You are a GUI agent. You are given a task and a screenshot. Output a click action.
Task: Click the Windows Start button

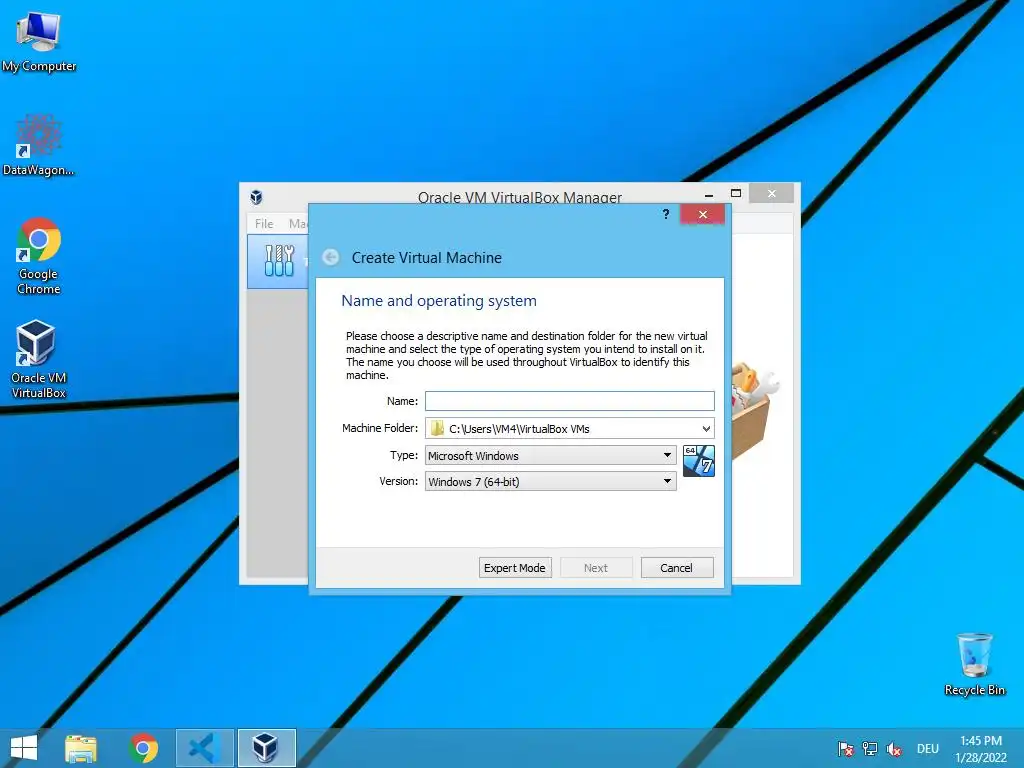point(24,748)
